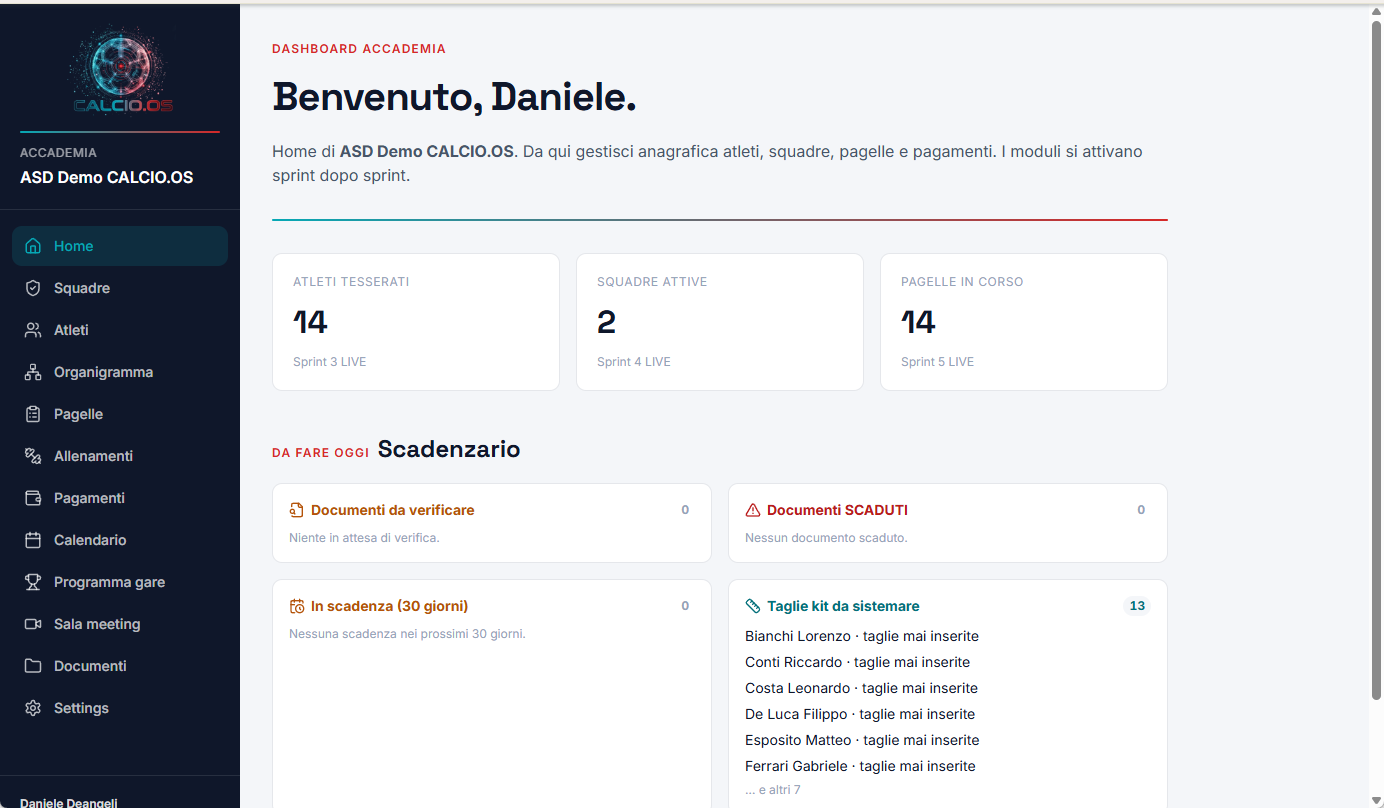
Task: Open the In scadenza (30 giorni) heading
Action: click(389, 606)
